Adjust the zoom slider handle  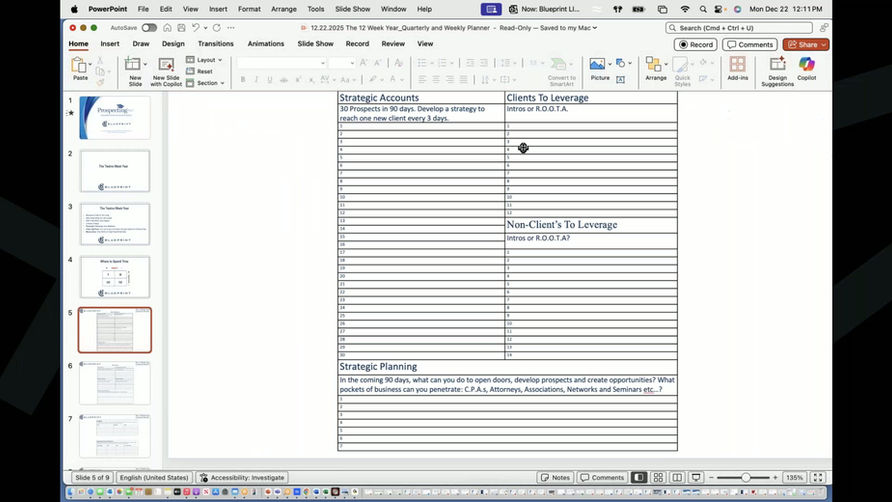(x=746, y=478)
